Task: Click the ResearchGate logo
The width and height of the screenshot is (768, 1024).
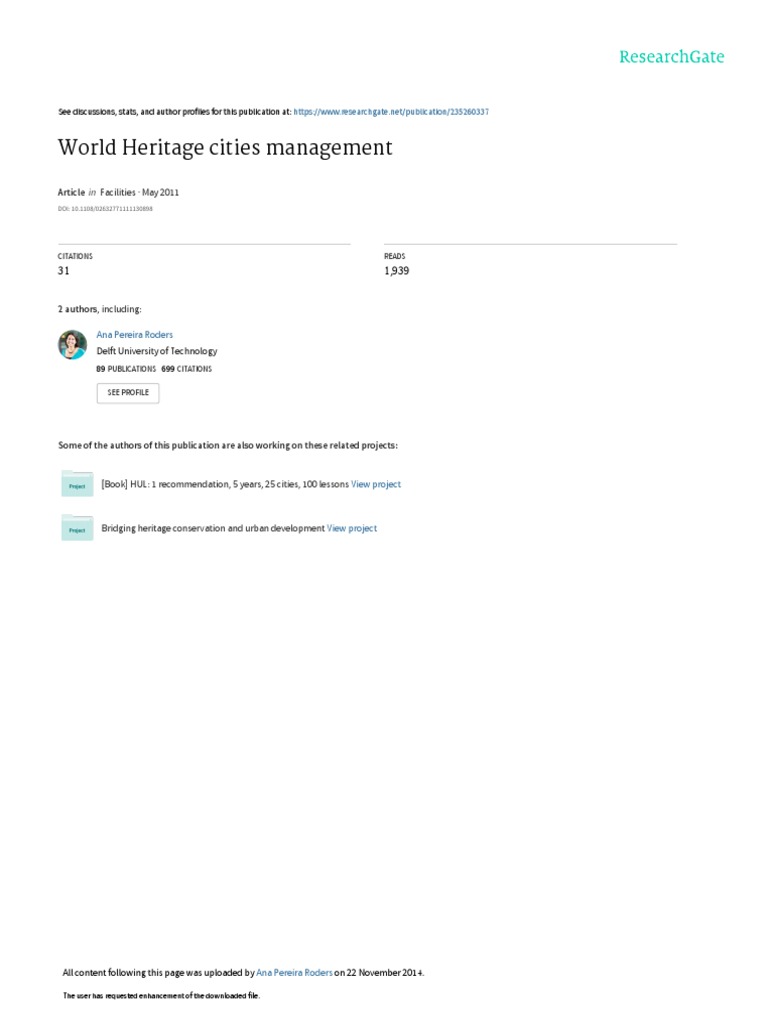Action: point(671,57)
